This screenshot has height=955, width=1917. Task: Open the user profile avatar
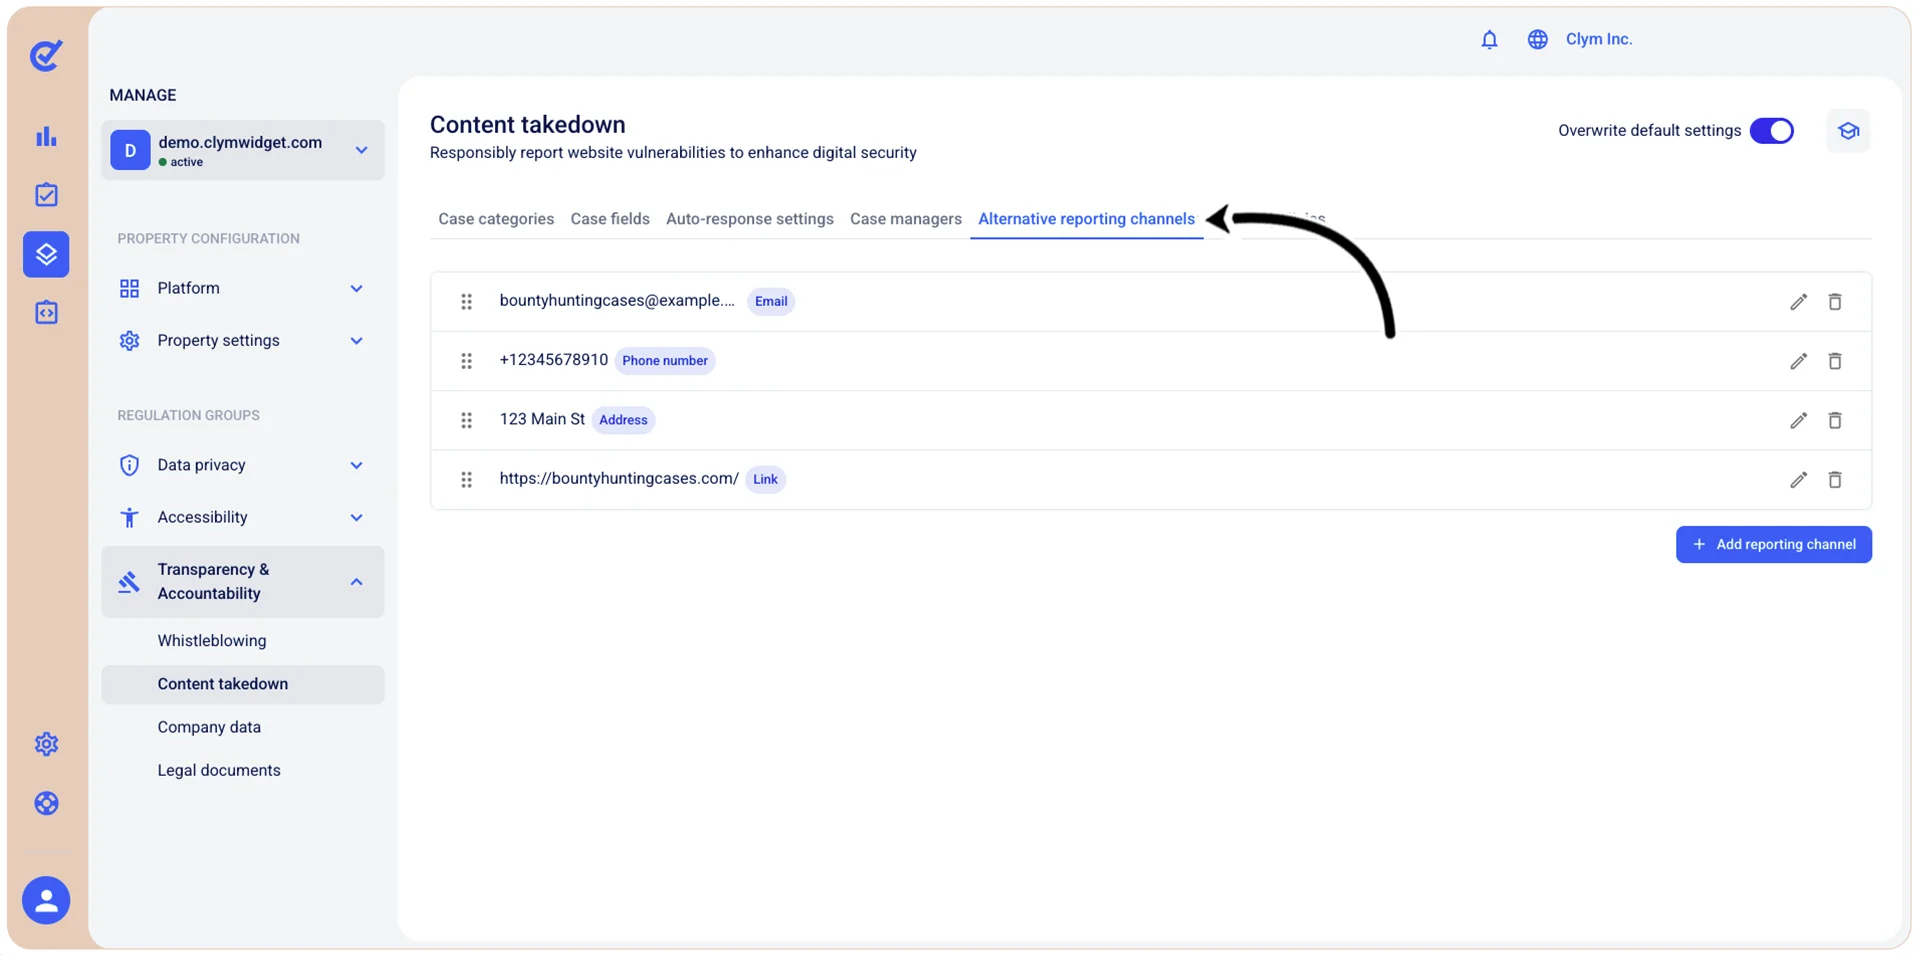tap(46, 901)
